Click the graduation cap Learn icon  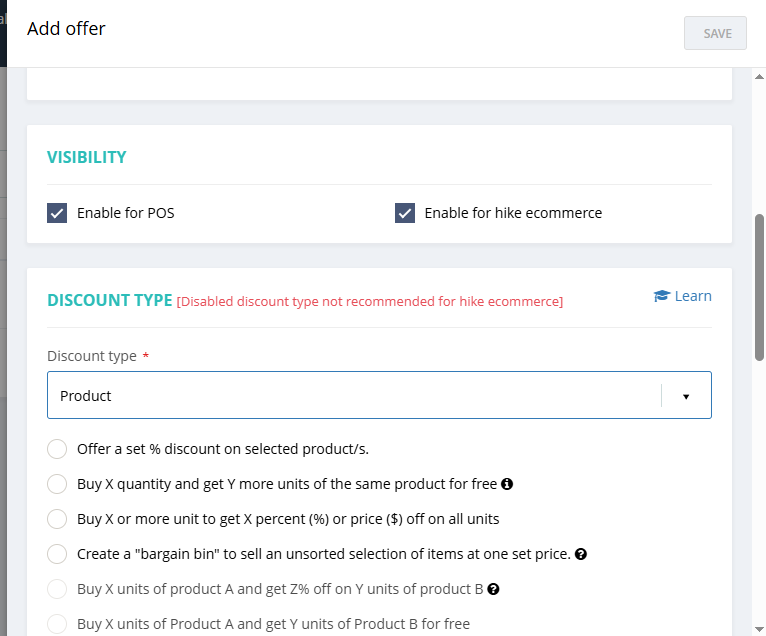tap(661, 296)
